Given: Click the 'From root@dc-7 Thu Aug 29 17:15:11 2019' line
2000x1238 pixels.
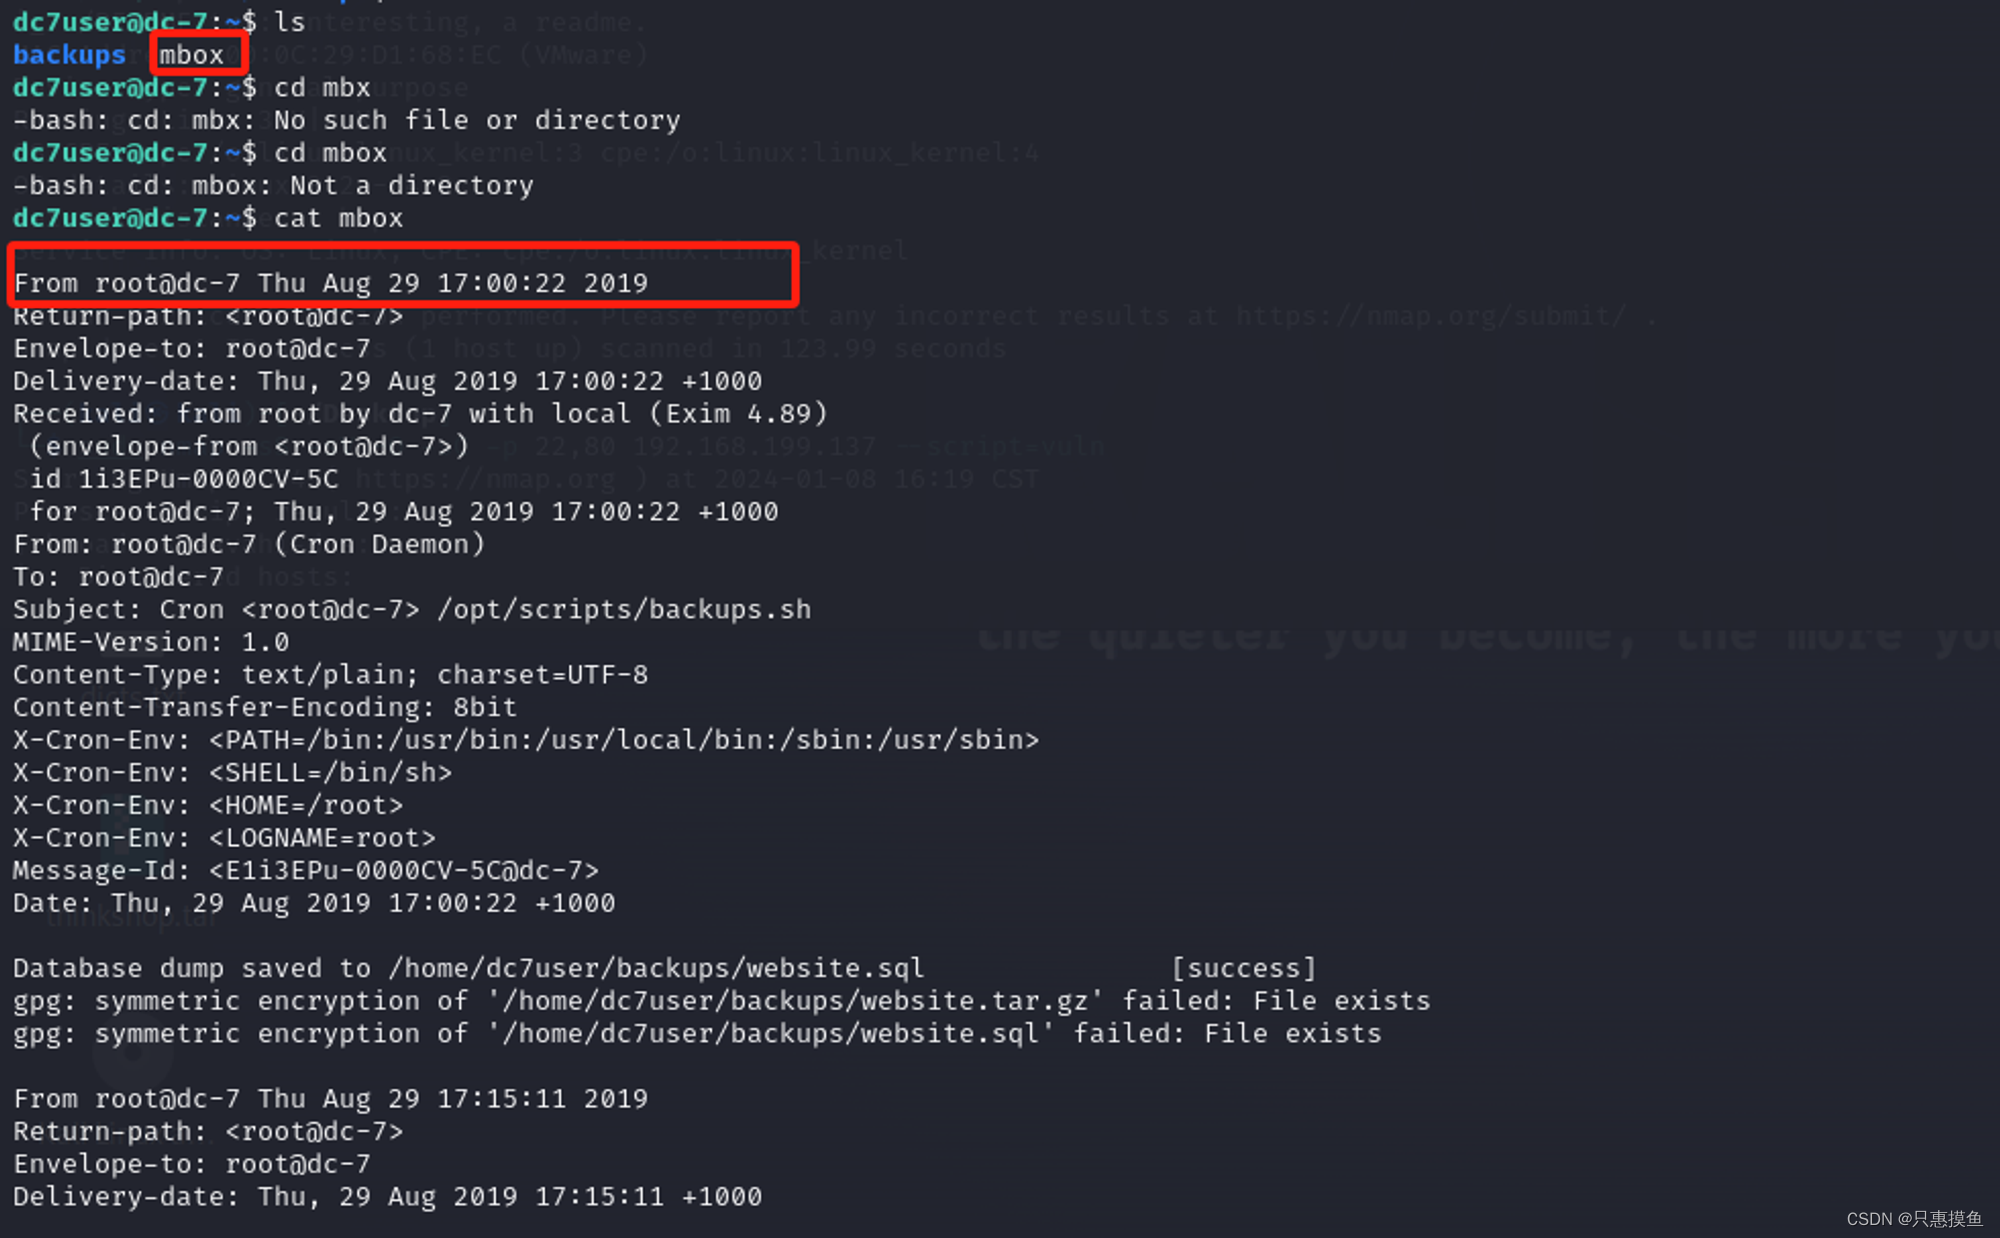Looking at the screenshot, I should (331, 1099).
